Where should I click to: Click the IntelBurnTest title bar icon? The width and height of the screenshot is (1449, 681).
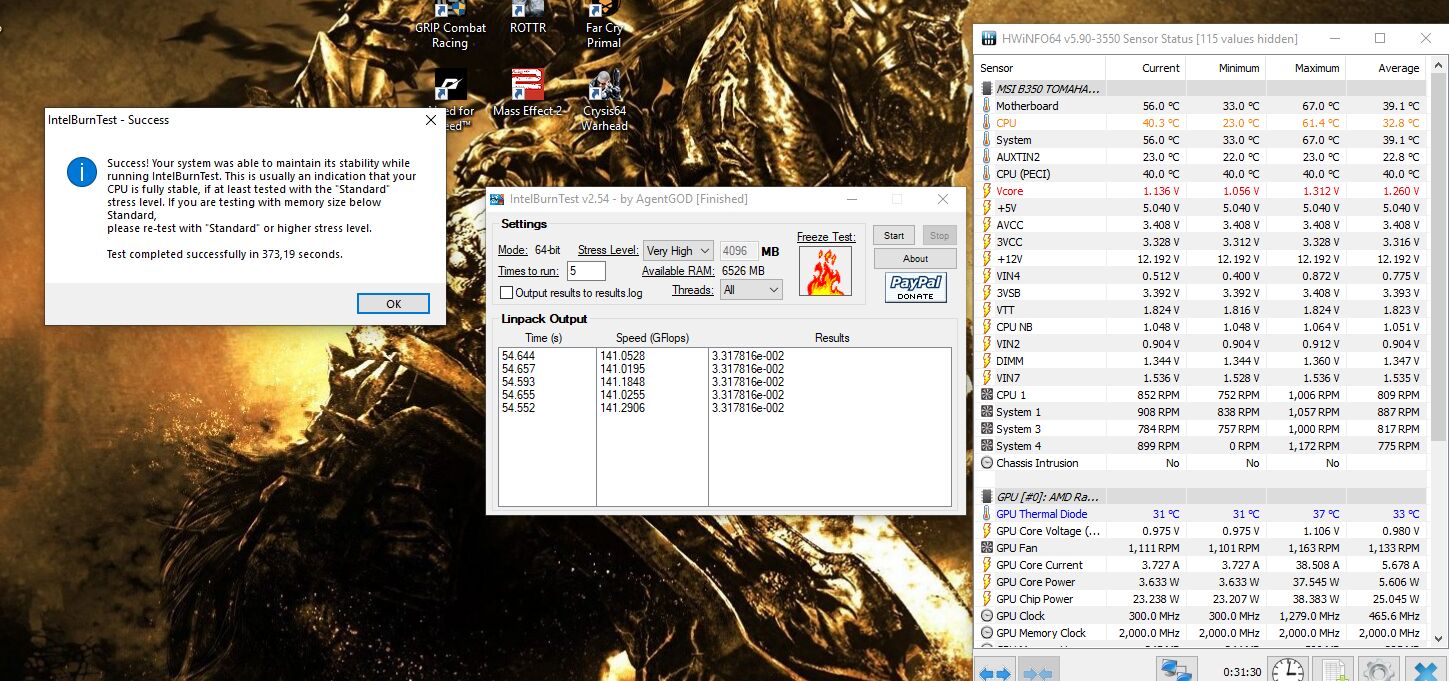(x=498, y=199)
